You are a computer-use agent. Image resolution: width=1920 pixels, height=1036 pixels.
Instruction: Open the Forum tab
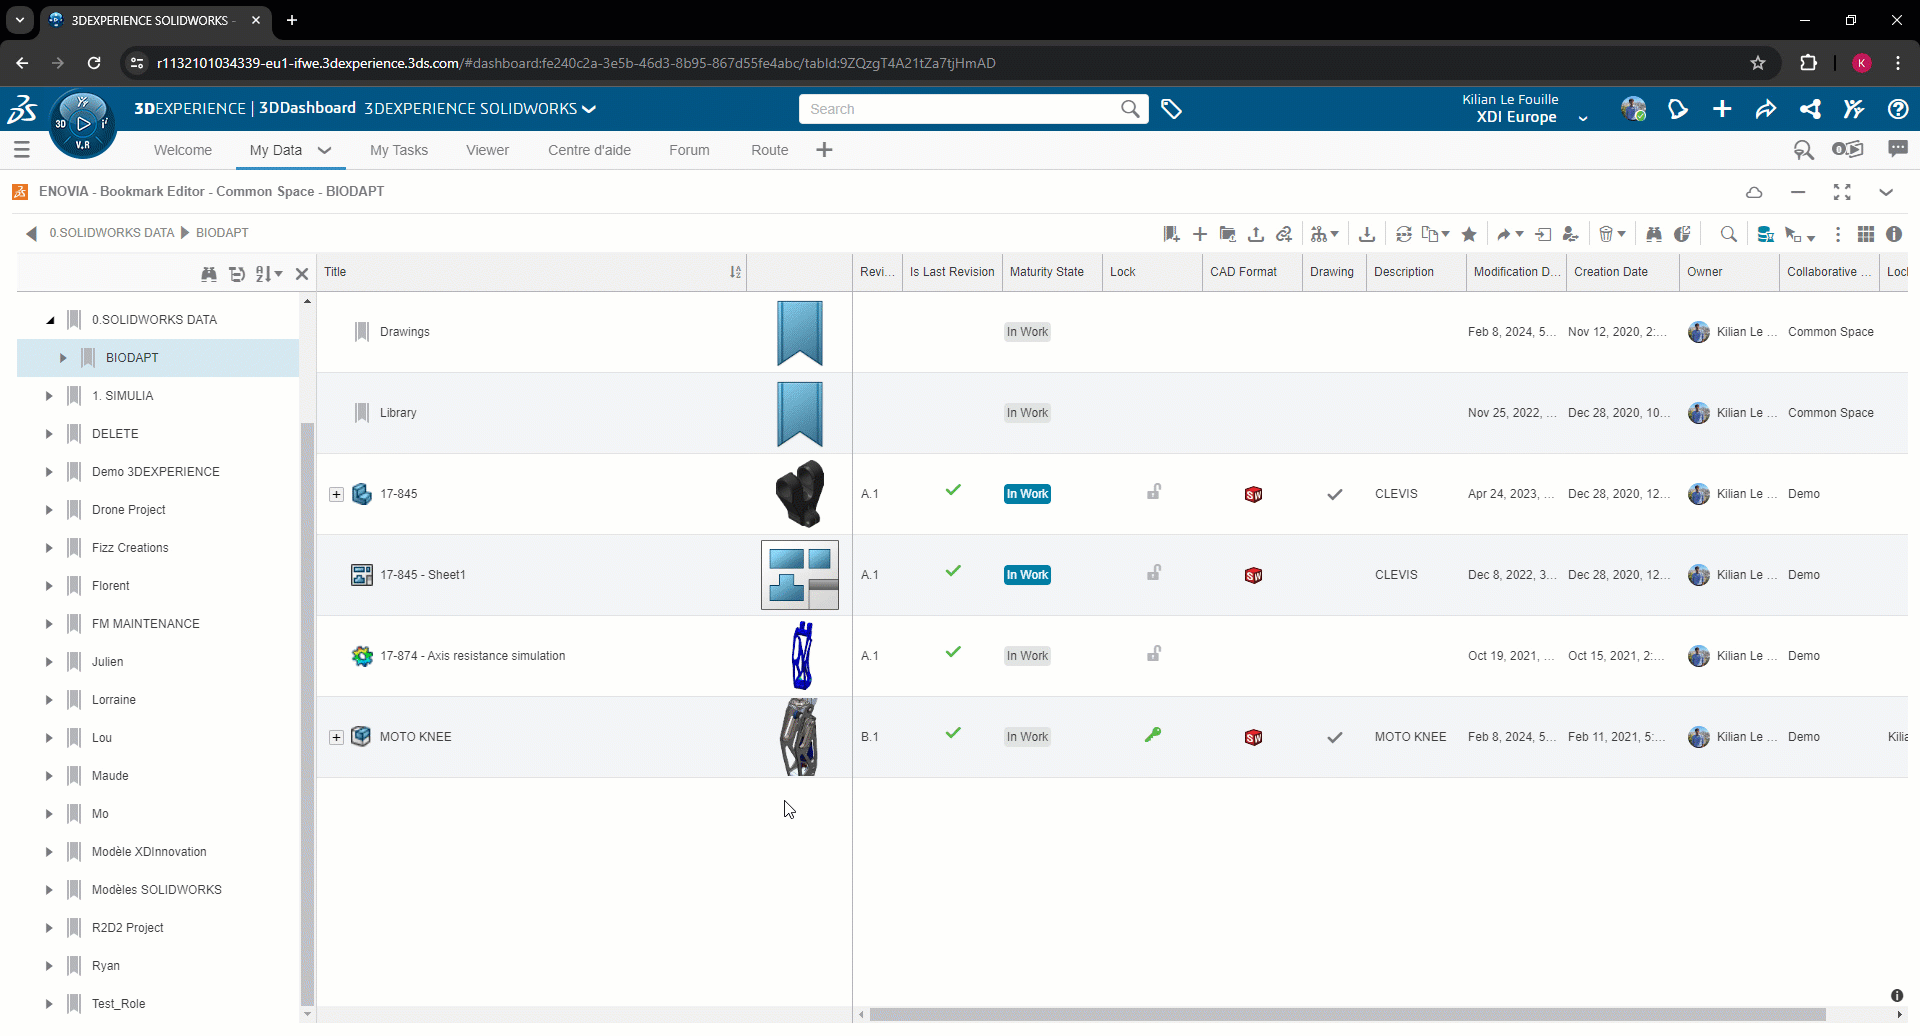[x=689, y=150]
